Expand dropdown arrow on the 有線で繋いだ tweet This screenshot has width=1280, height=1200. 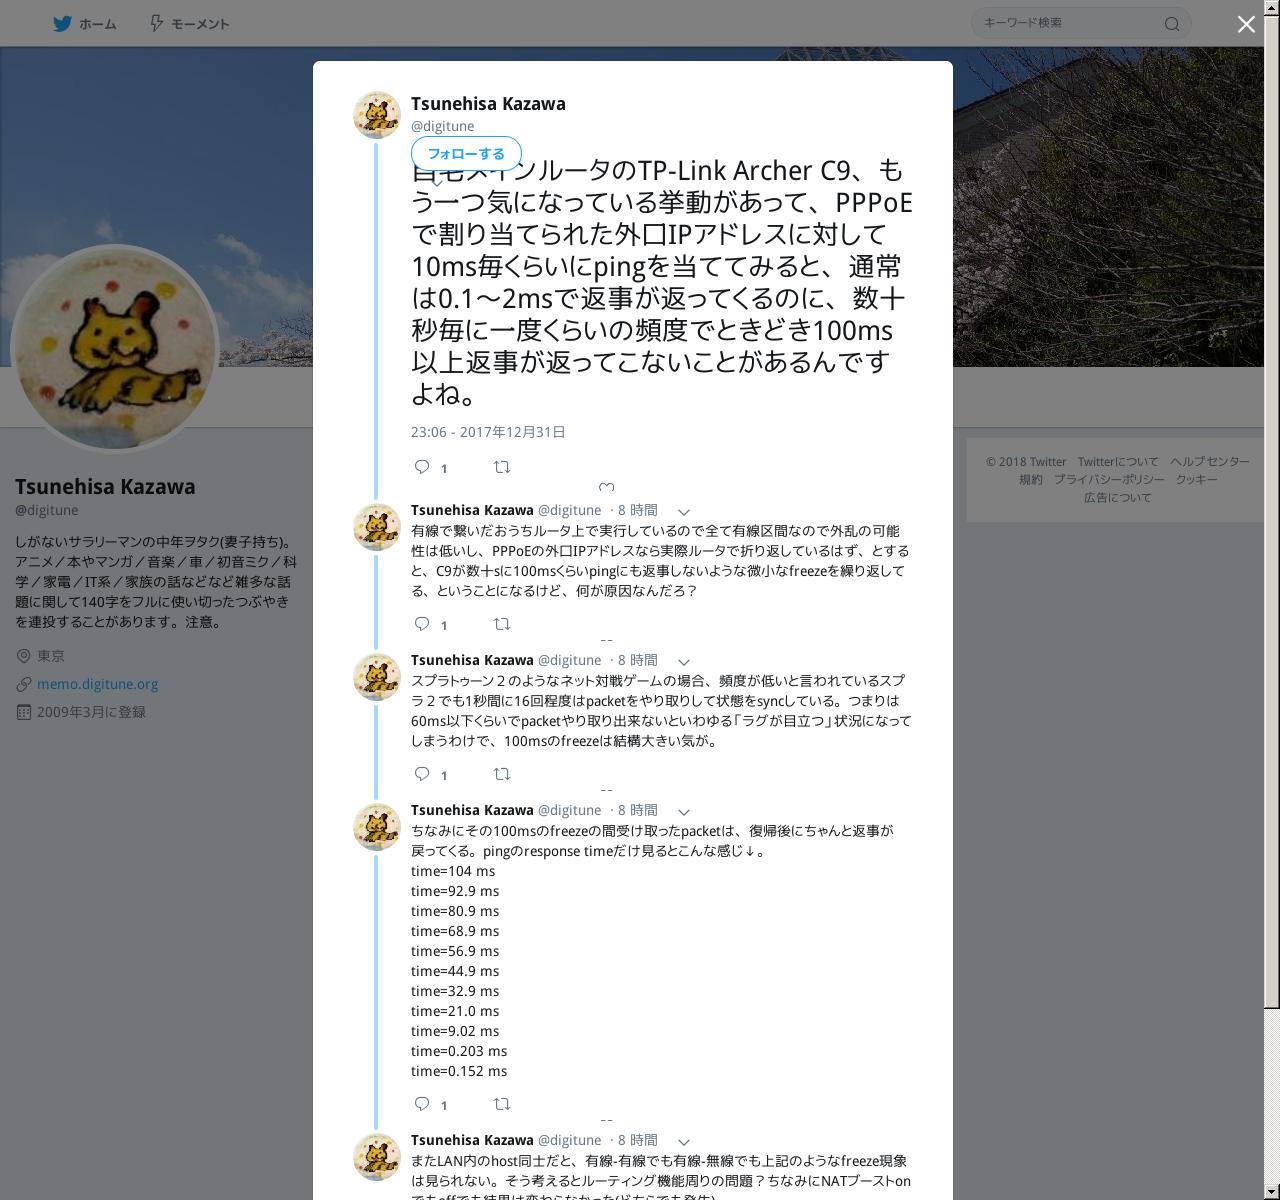[x=684, y=512]
